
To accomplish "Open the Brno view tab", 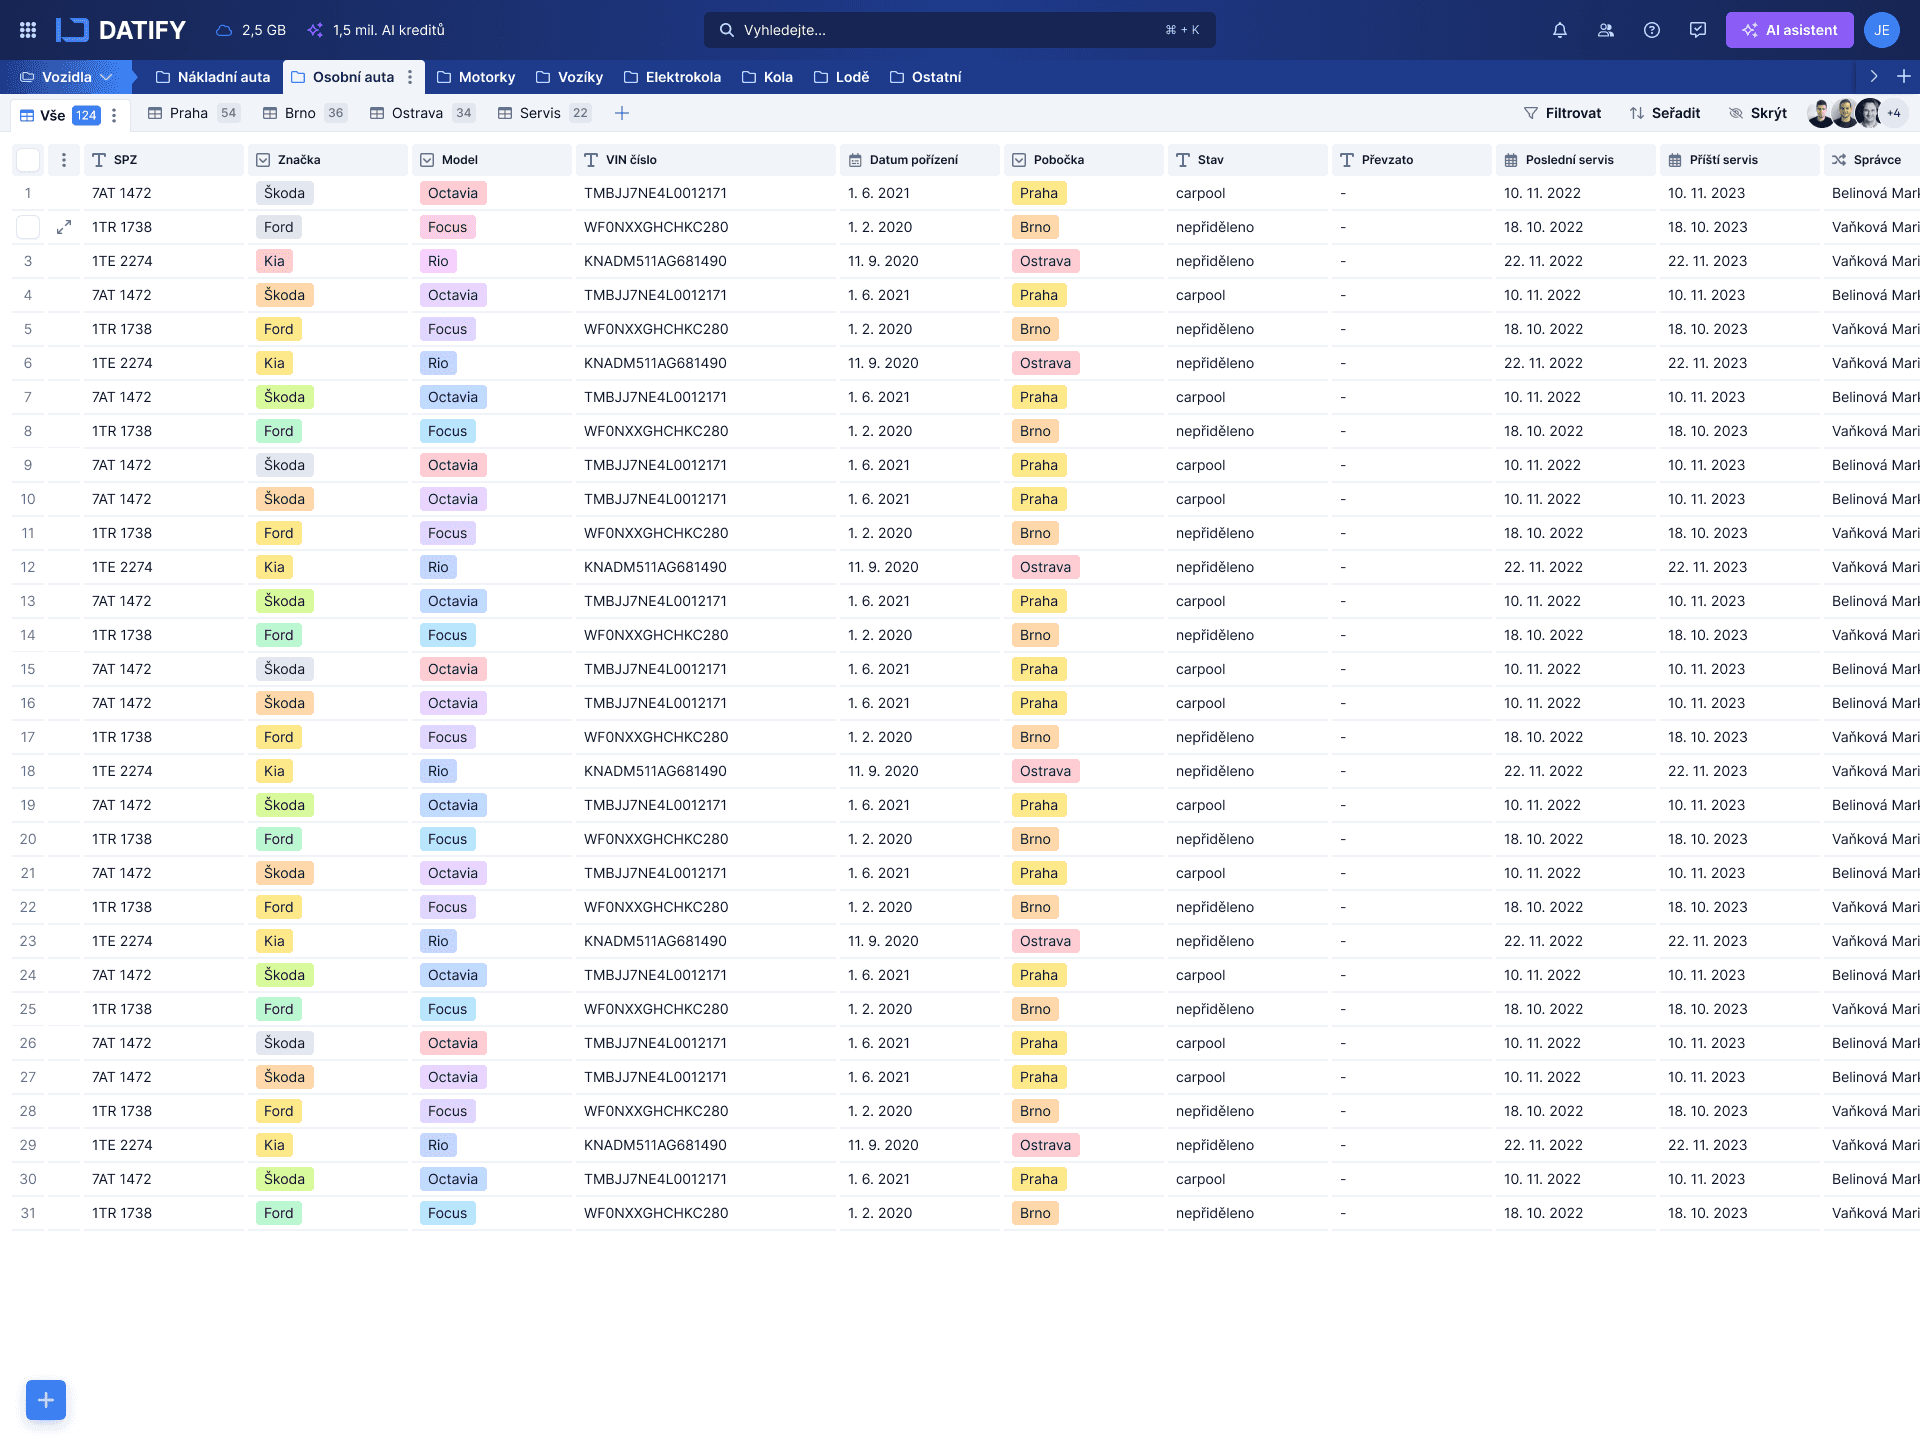I will [302, 113].
